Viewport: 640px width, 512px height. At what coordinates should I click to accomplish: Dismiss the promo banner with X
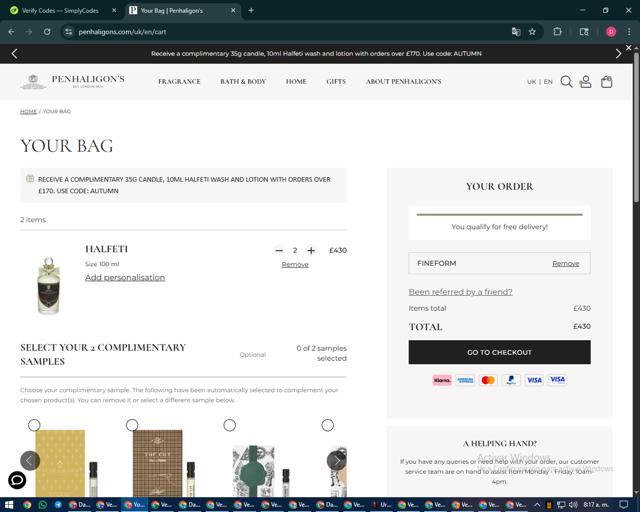click(629, 48)
